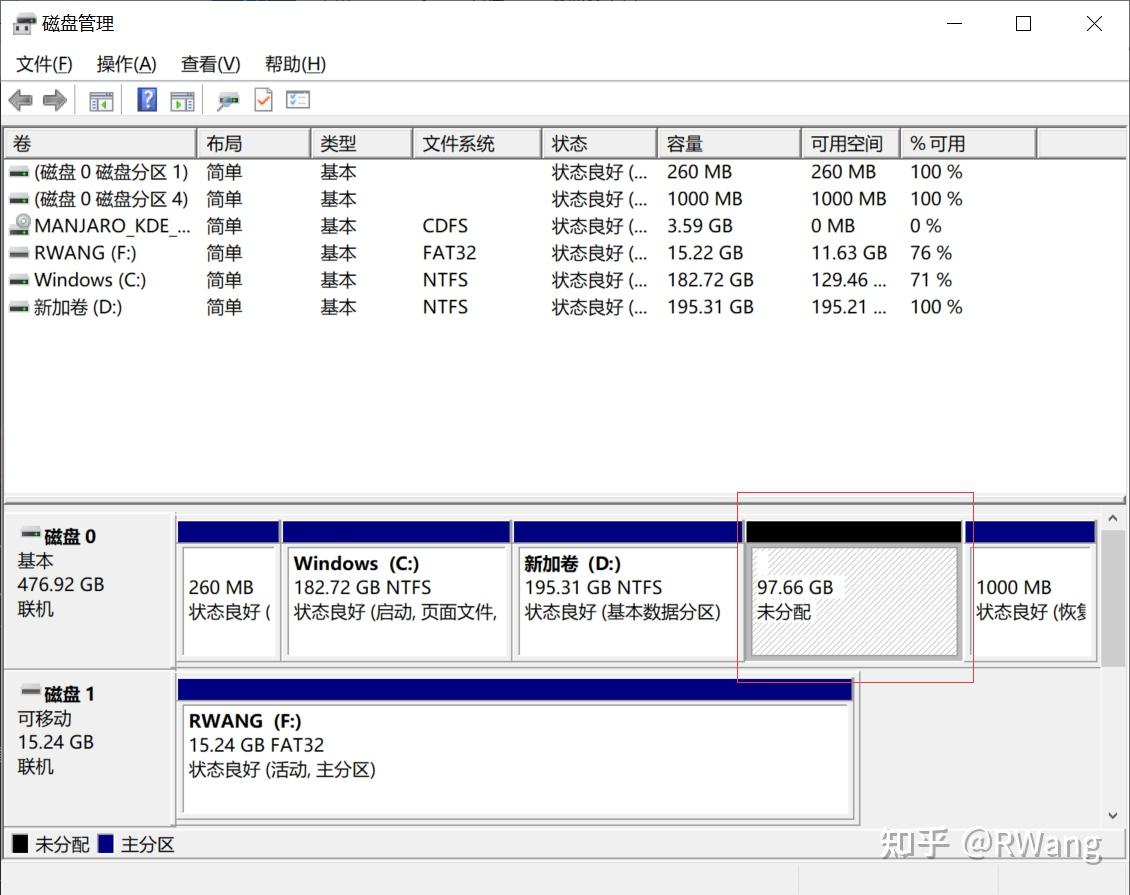
Task: Click the vertical scrollbar up arrow
Action: (x=1112, y=517)
